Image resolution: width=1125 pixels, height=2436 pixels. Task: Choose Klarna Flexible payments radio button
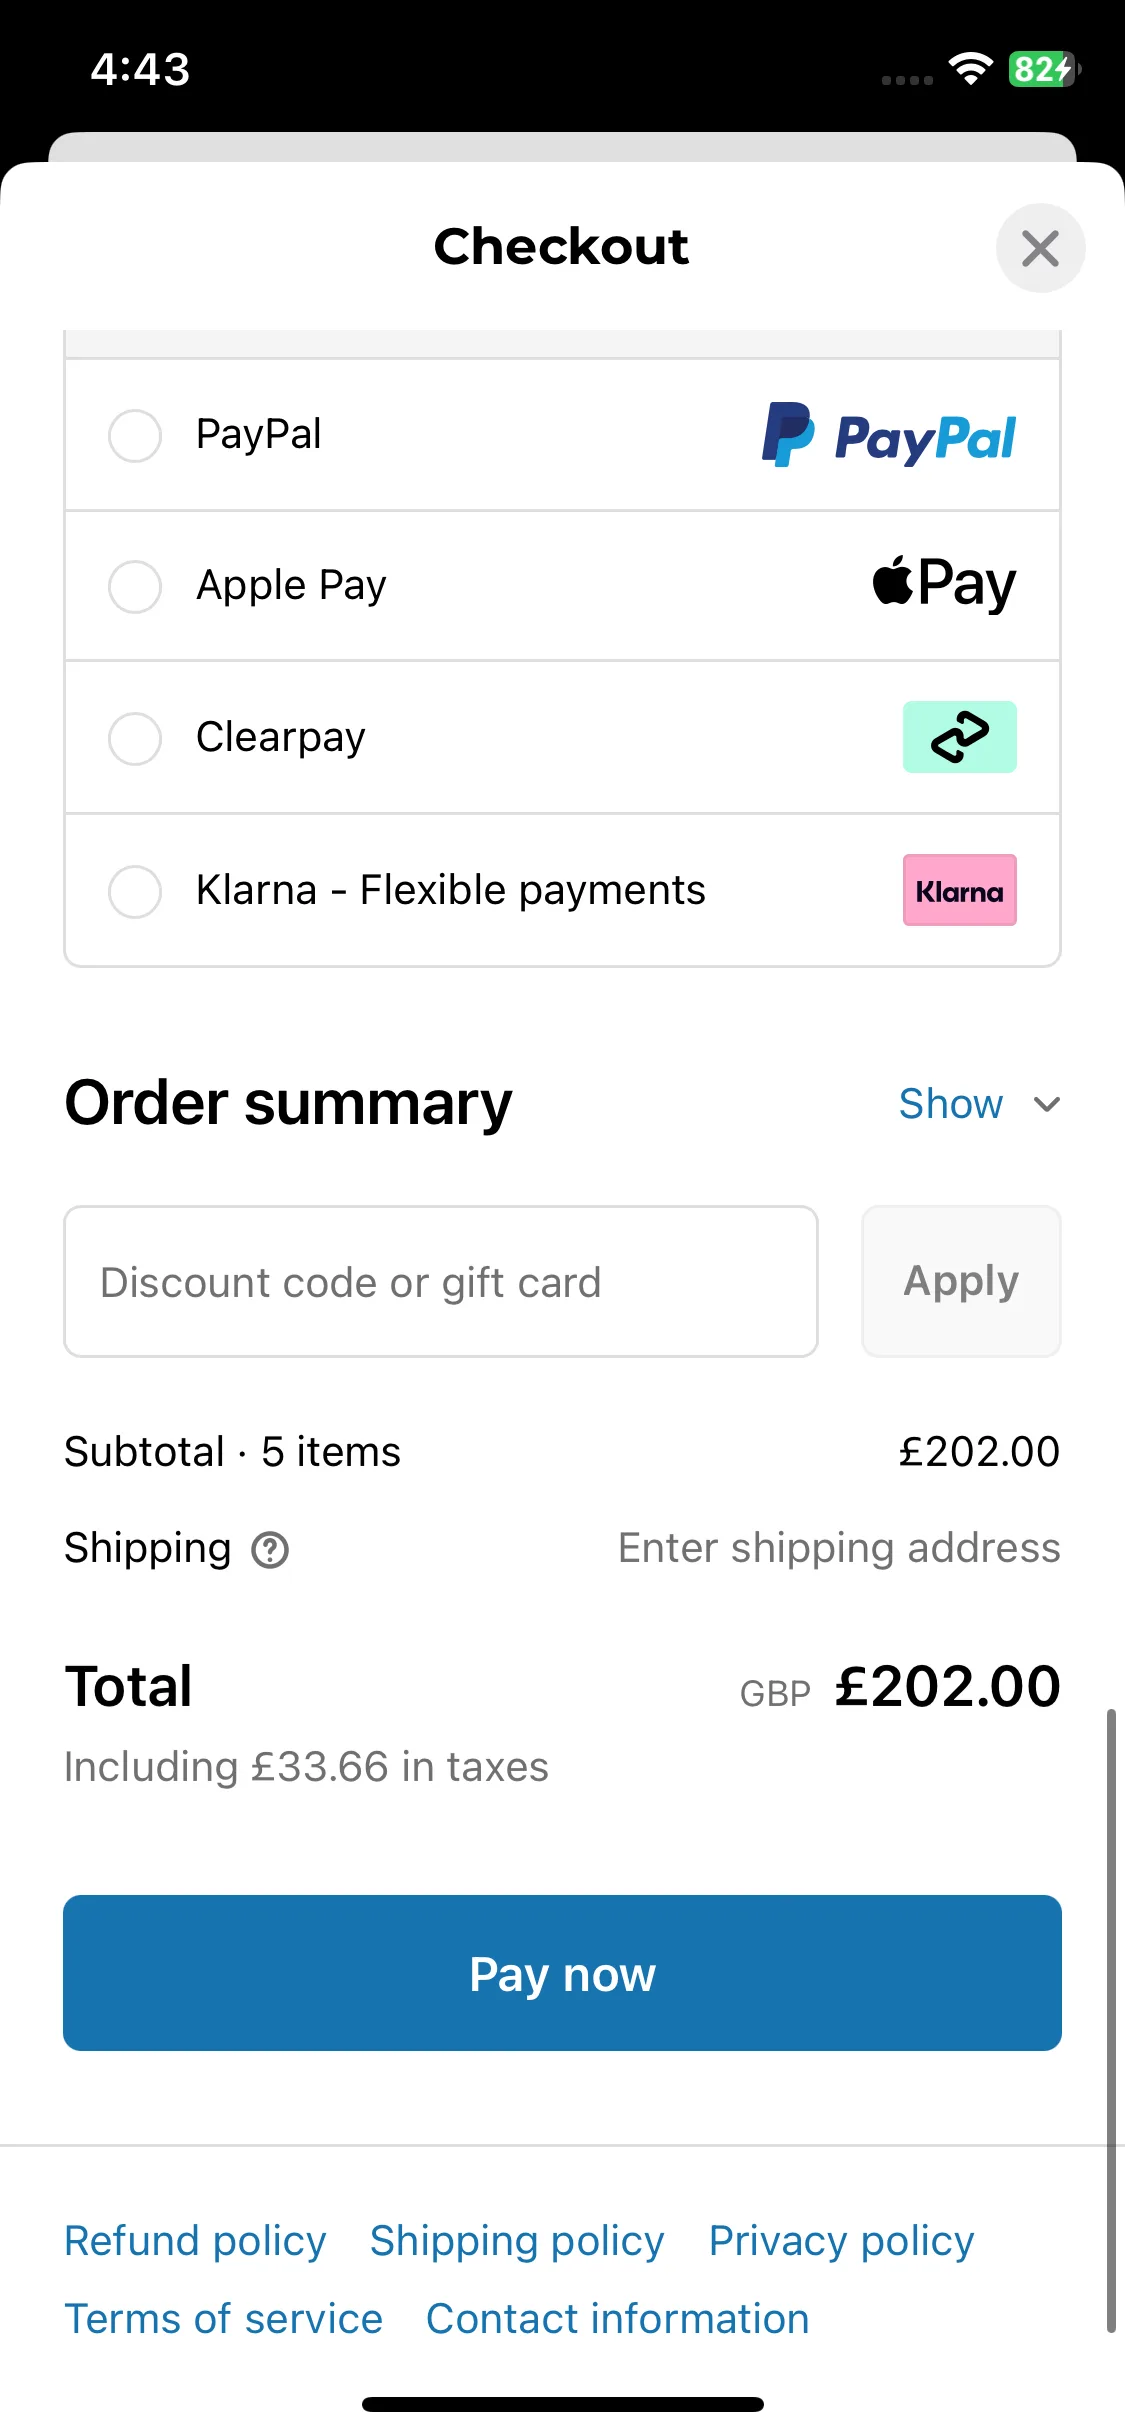(135, 891)
